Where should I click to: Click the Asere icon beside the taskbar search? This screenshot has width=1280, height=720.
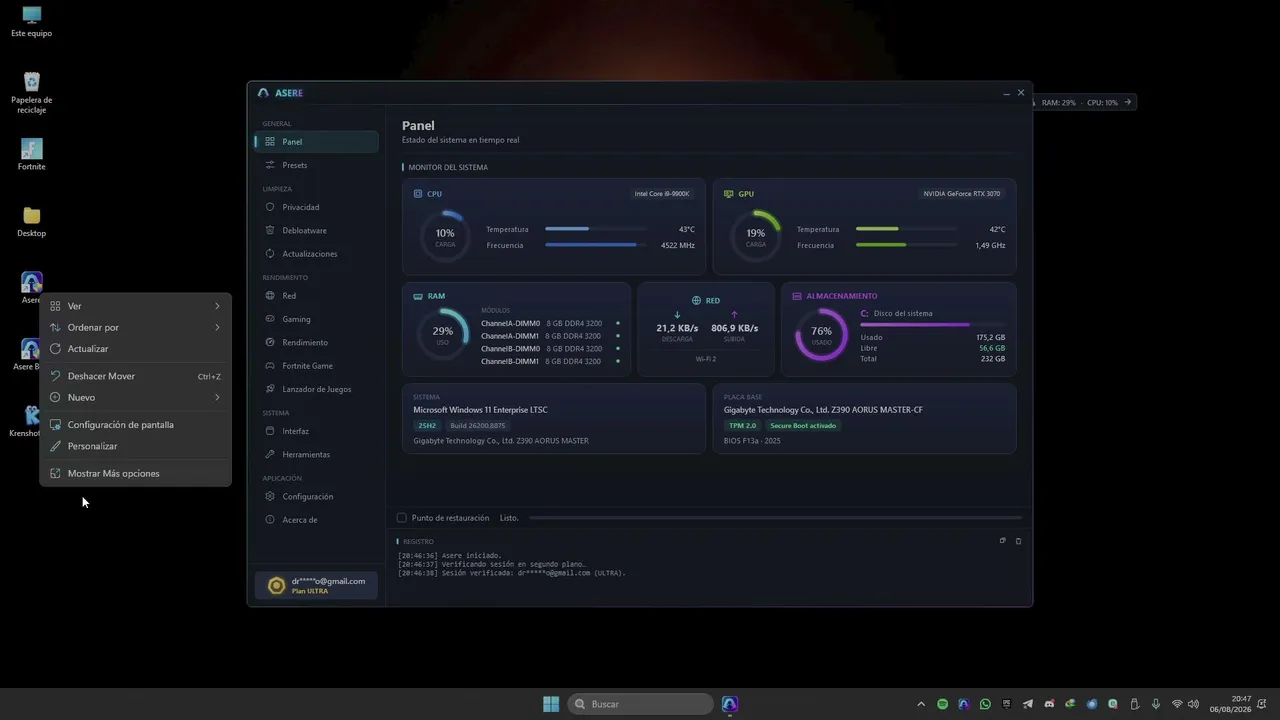(x=730, y=704)
